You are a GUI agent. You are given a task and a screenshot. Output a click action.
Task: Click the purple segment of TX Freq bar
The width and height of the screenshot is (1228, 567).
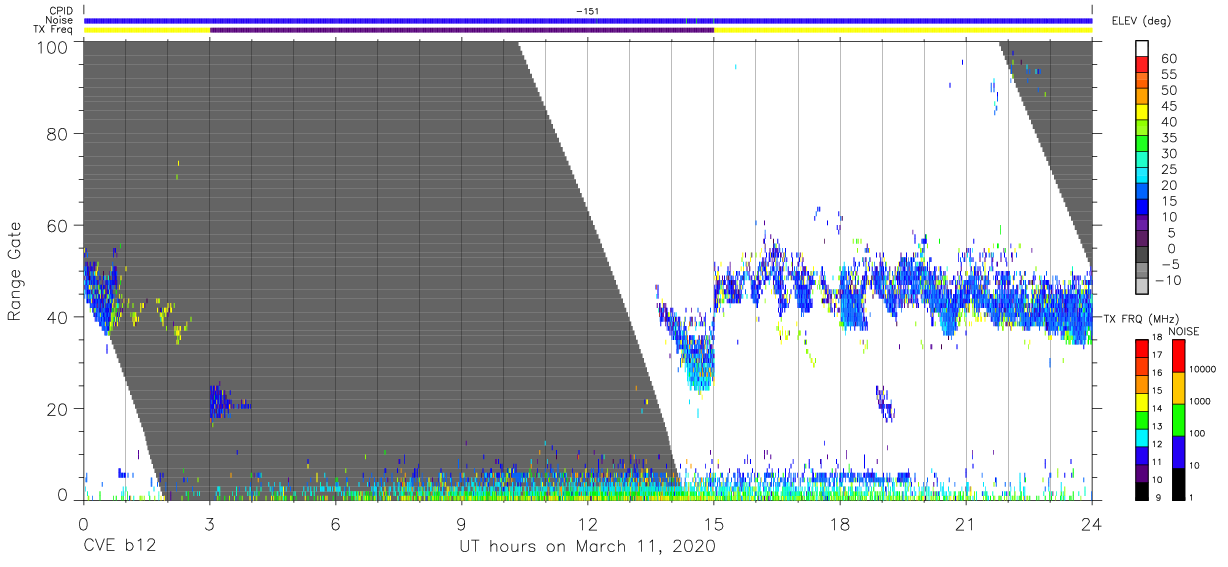462,30
